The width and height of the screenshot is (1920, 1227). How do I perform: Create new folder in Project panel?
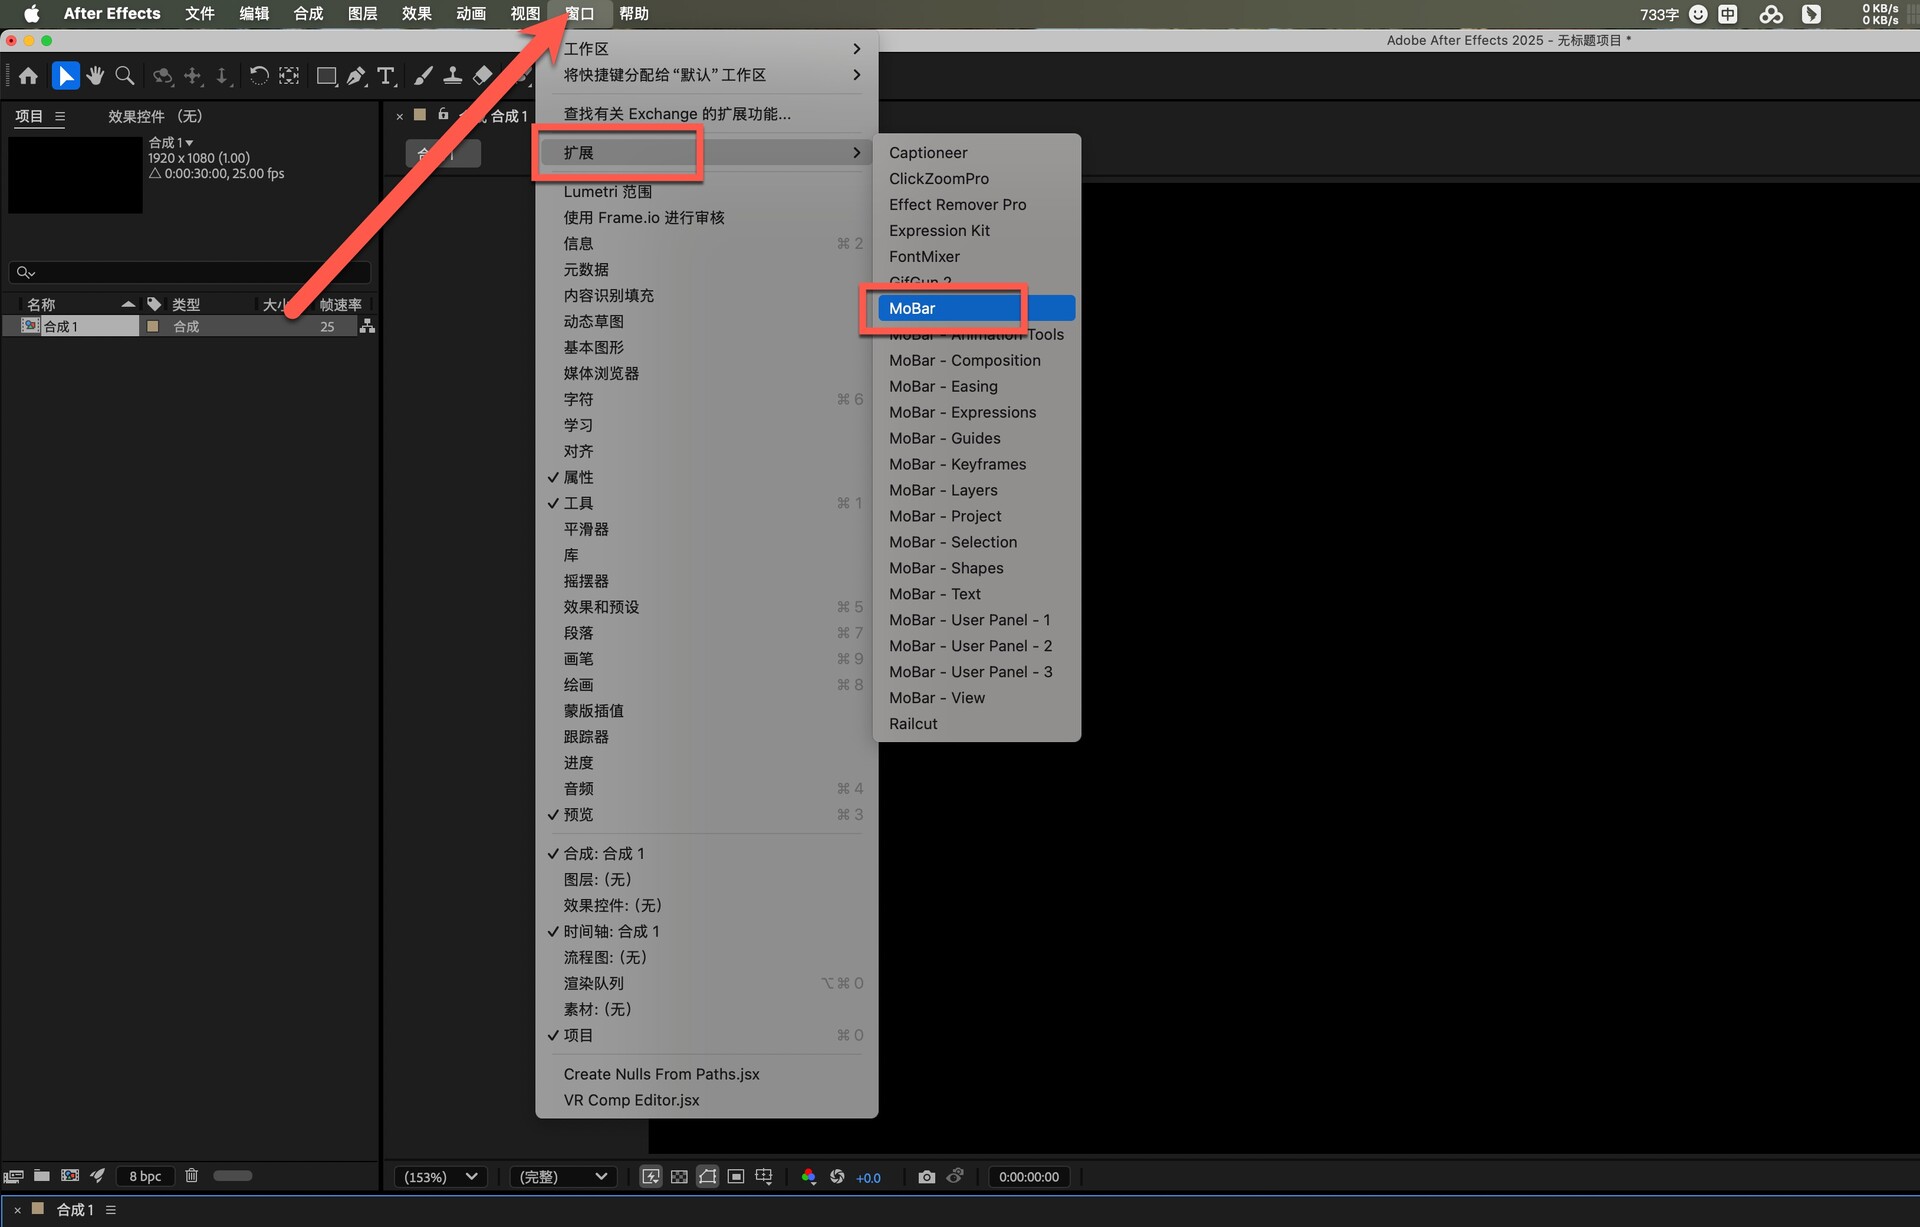coord(41,1176)
